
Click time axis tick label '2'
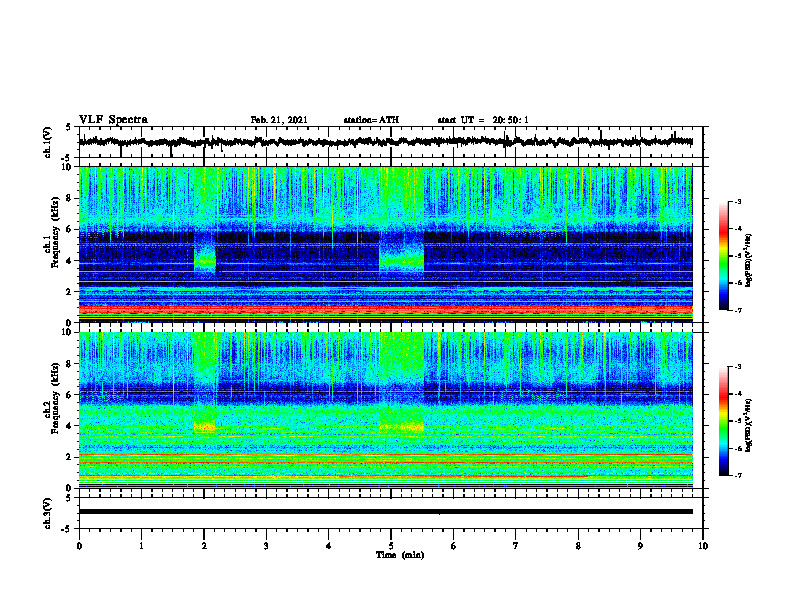[x=204, y=546]
